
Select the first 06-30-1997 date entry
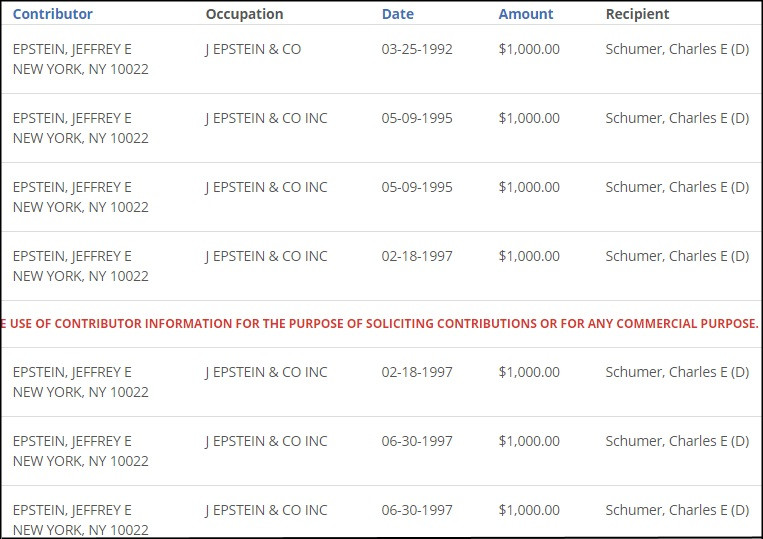(417, 441)
